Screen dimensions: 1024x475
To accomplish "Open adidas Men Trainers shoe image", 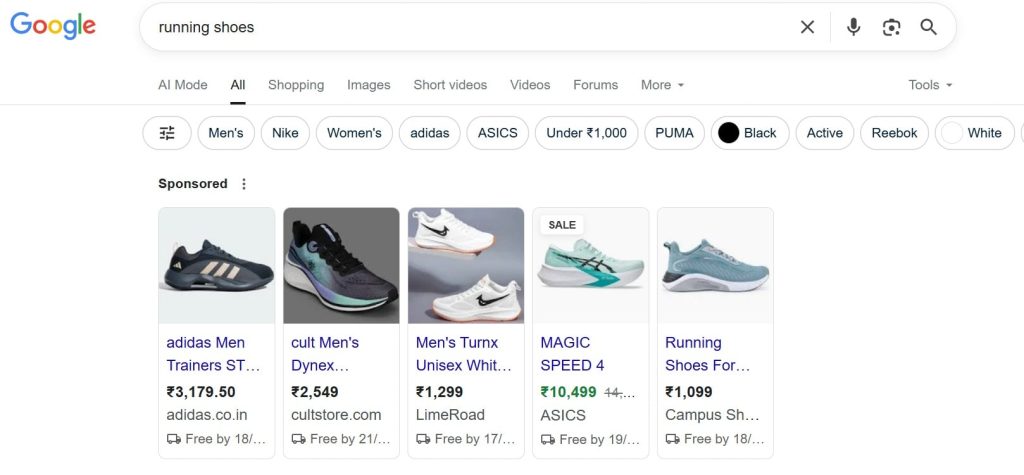I will point(217,265).
